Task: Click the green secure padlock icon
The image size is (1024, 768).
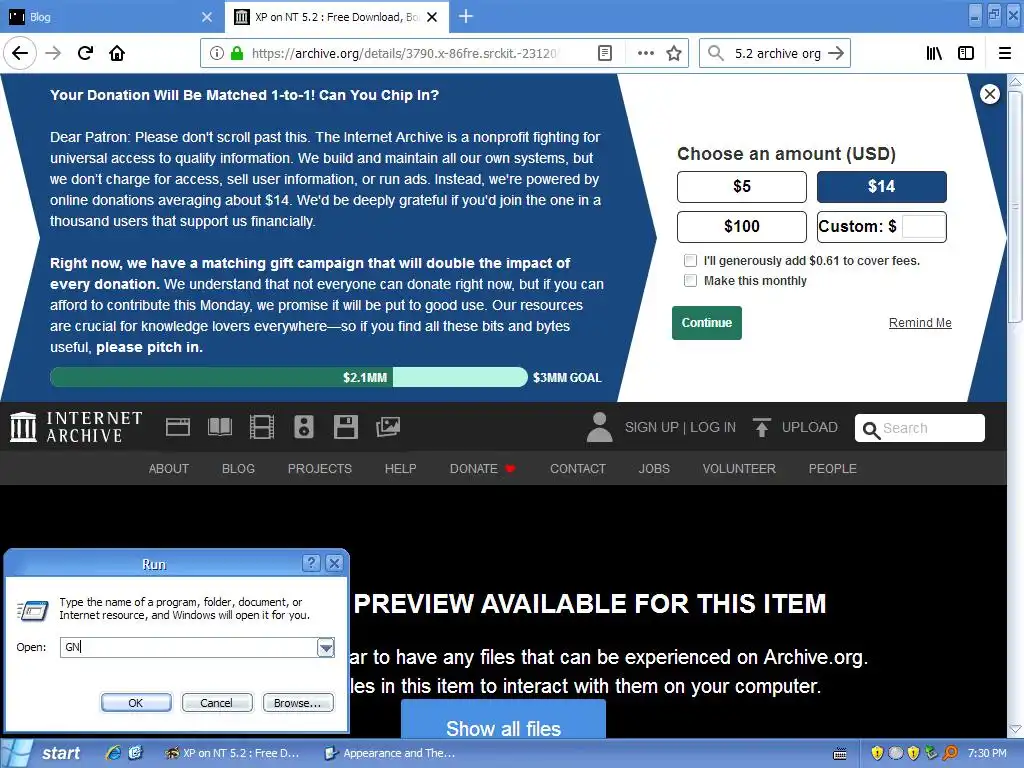Action: tap(236, 53)
